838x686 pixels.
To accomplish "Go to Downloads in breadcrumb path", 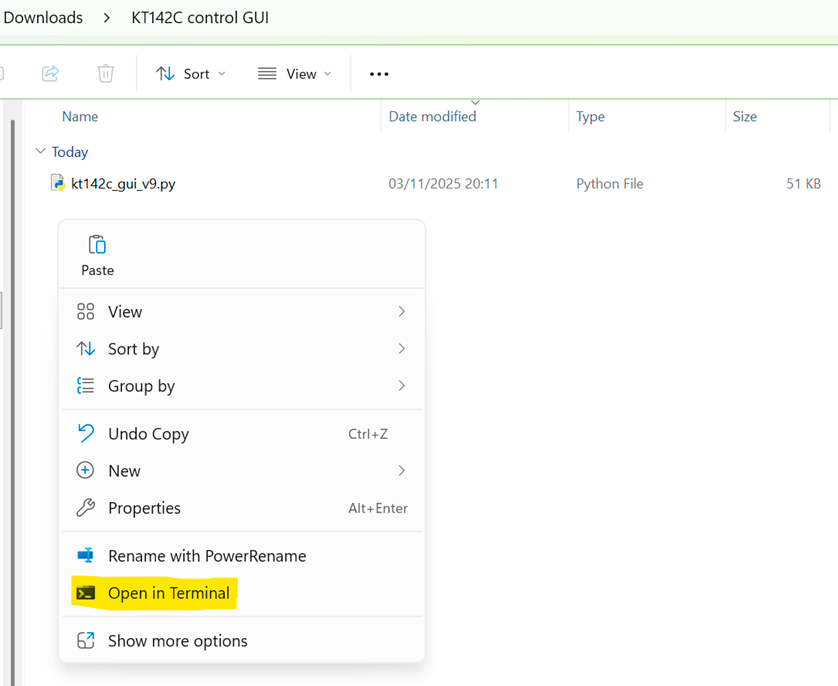I will (x=43, y=18).
